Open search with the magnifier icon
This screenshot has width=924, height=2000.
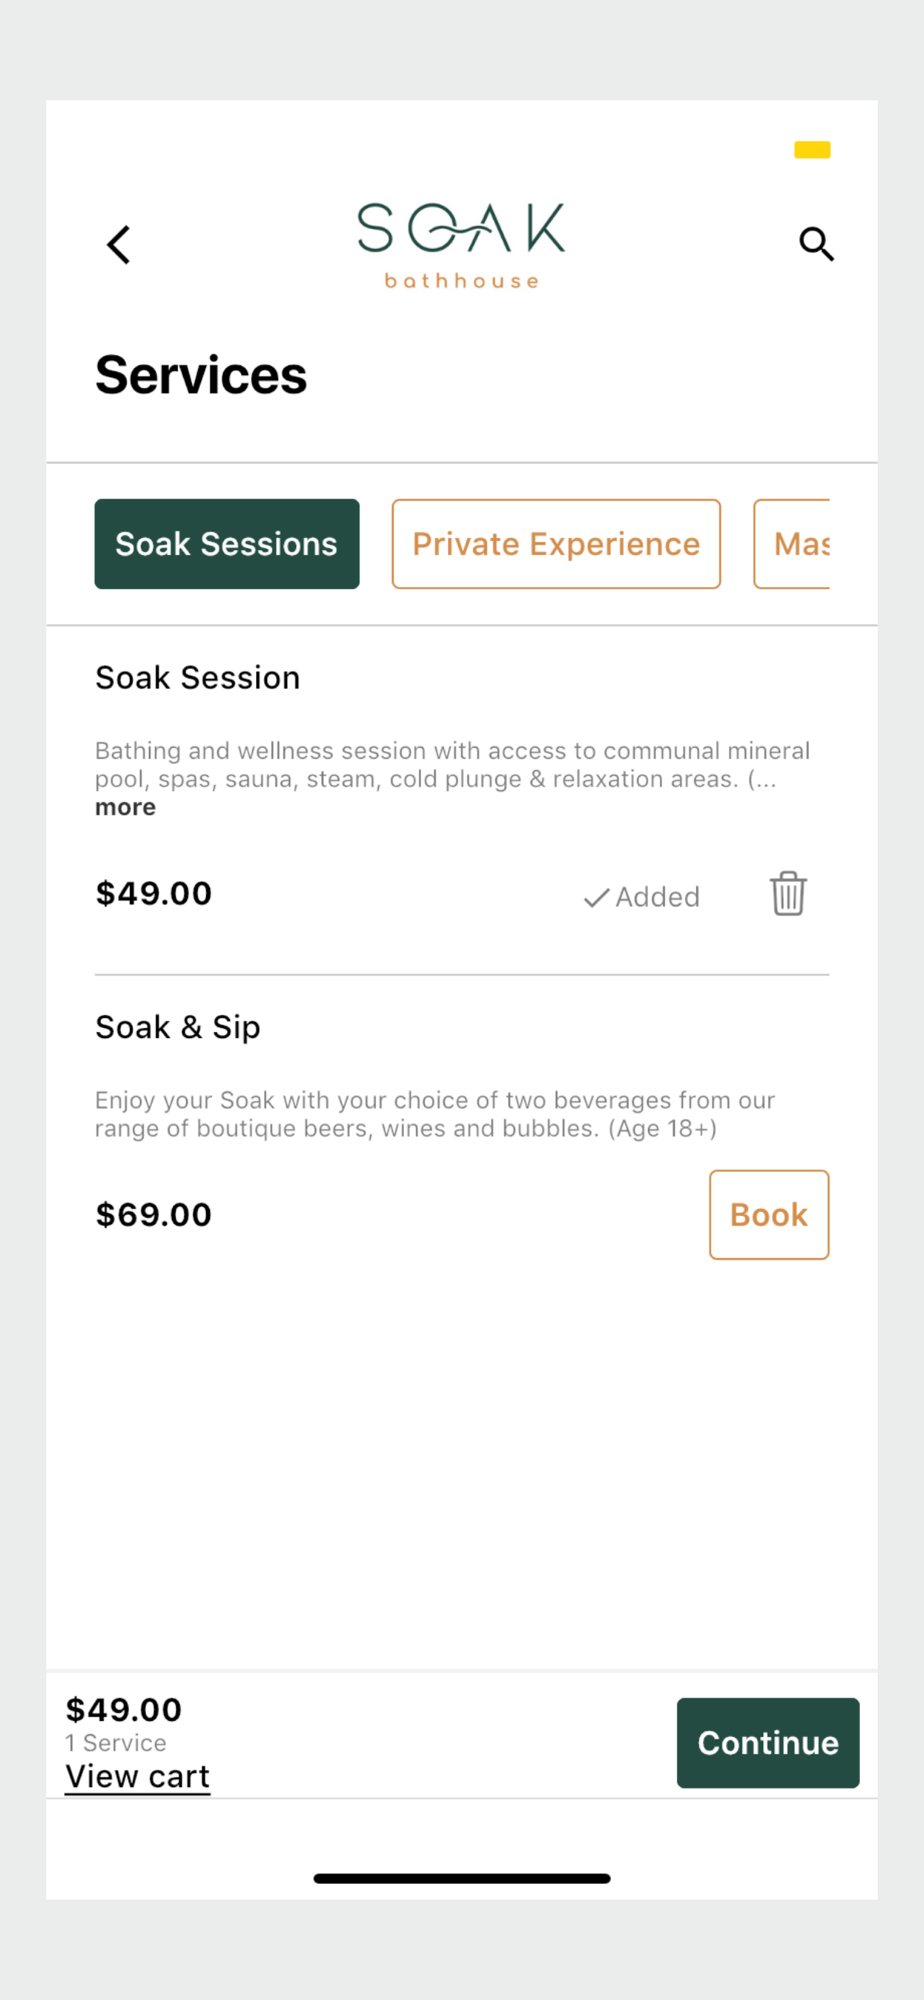pyautogui.click(x=816, y=244)
